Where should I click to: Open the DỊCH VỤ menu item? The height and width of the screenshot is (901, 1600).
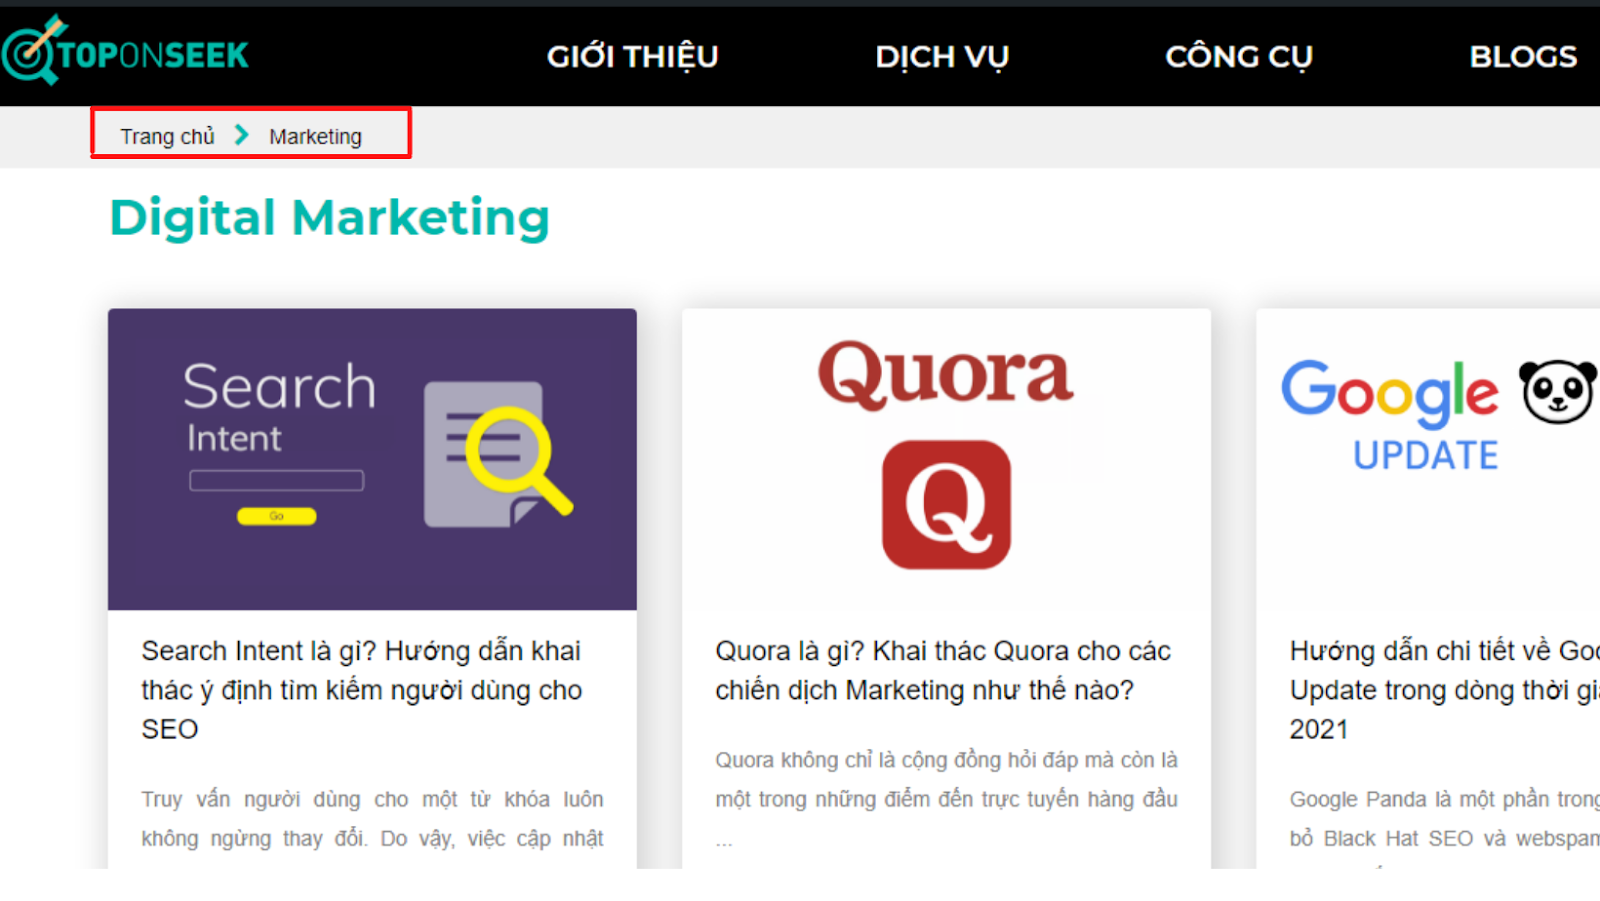coord(941,57)
